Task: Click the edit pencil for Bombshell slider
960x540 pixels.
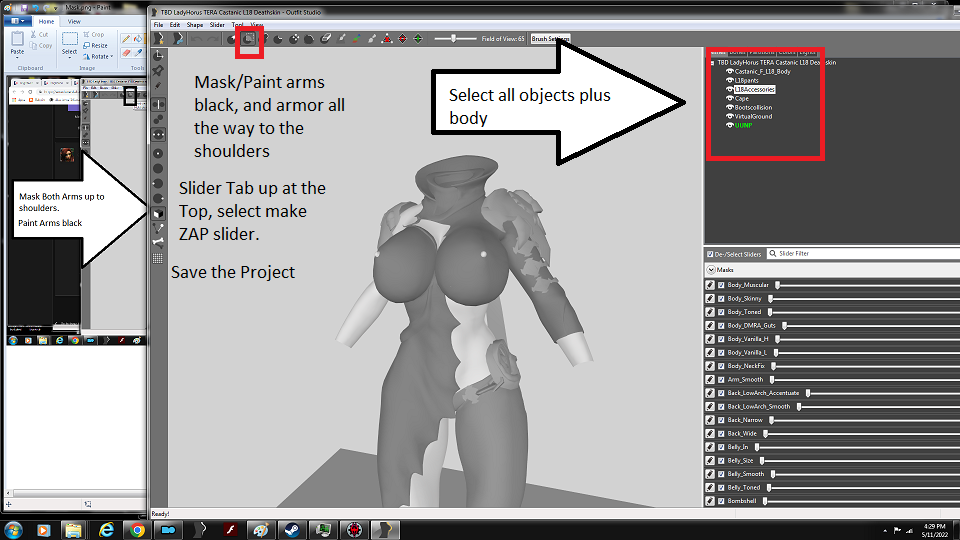Action: [710, 501]
